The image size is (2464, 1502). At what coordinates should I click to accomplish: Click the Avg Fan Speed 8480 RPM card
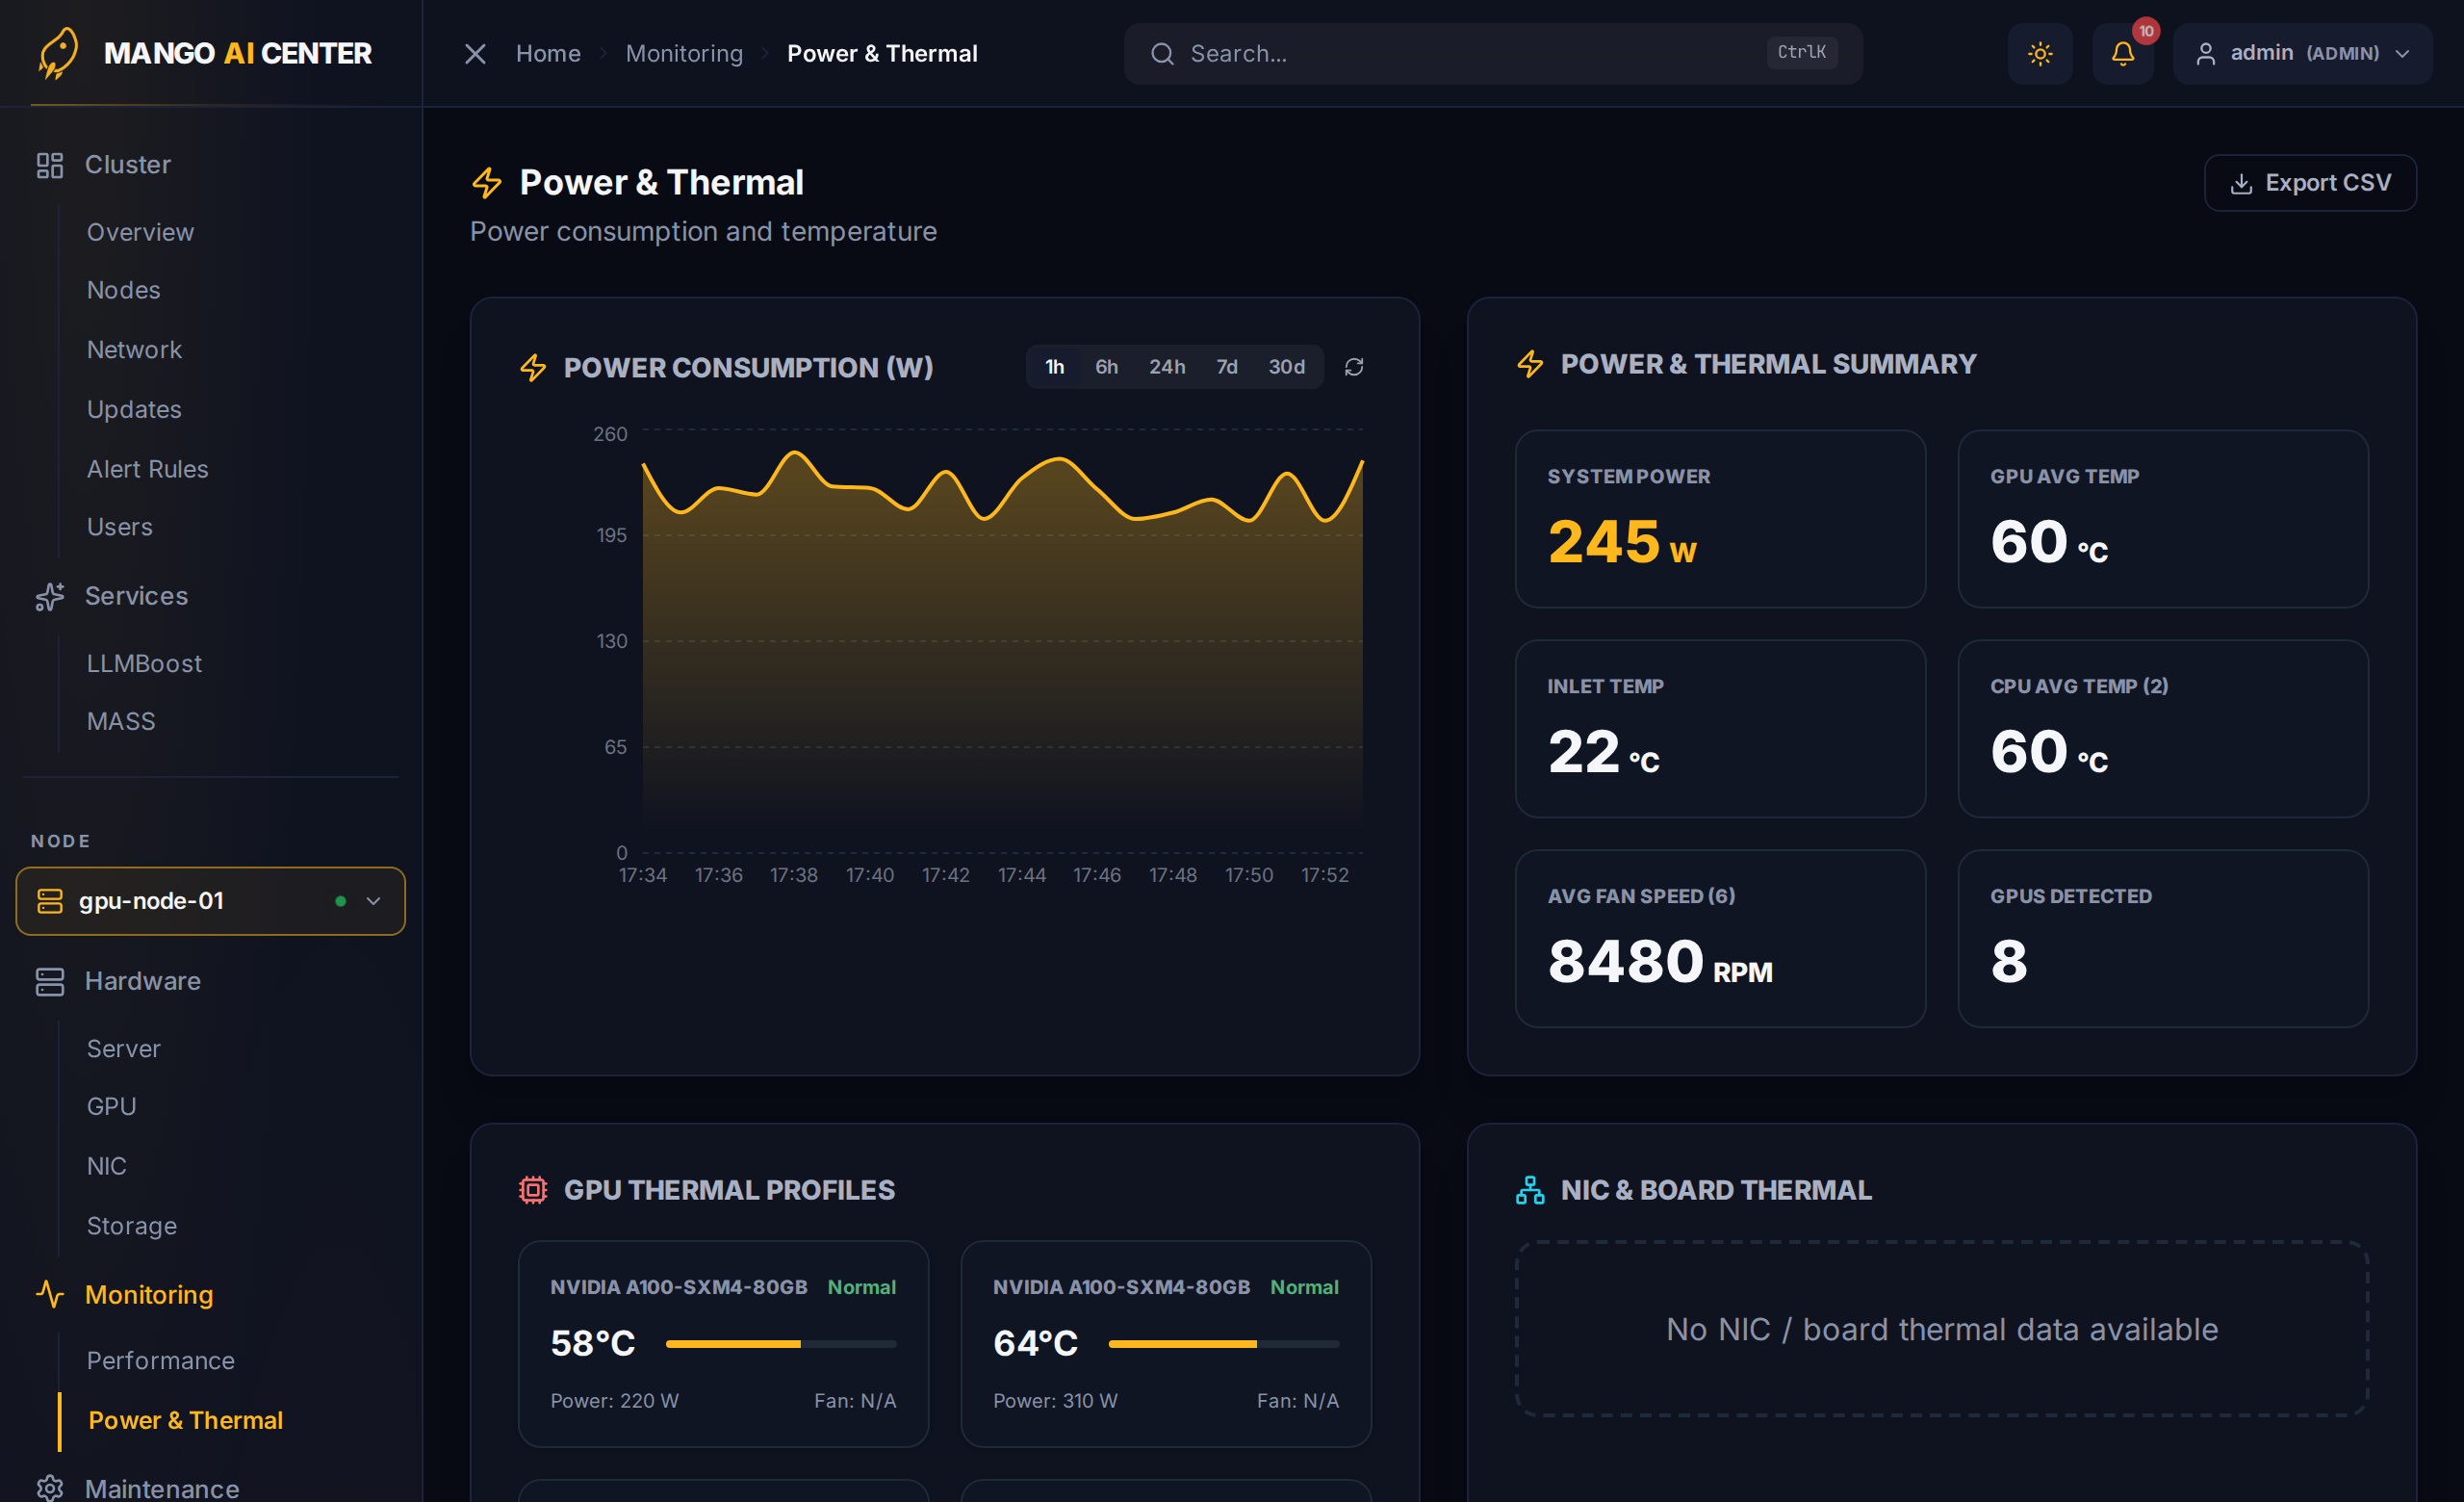click(1720, 939)
